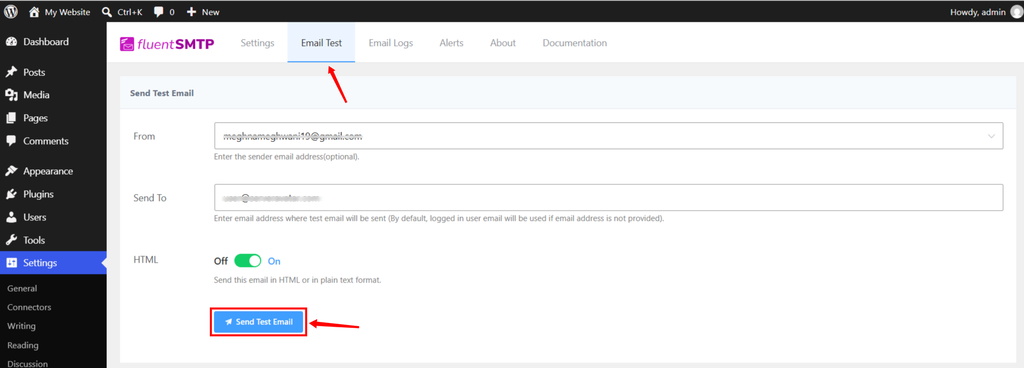This screenshot has width=1024, height=368.
Task: Open Reading settings submenu
Action: coord(23,345)
